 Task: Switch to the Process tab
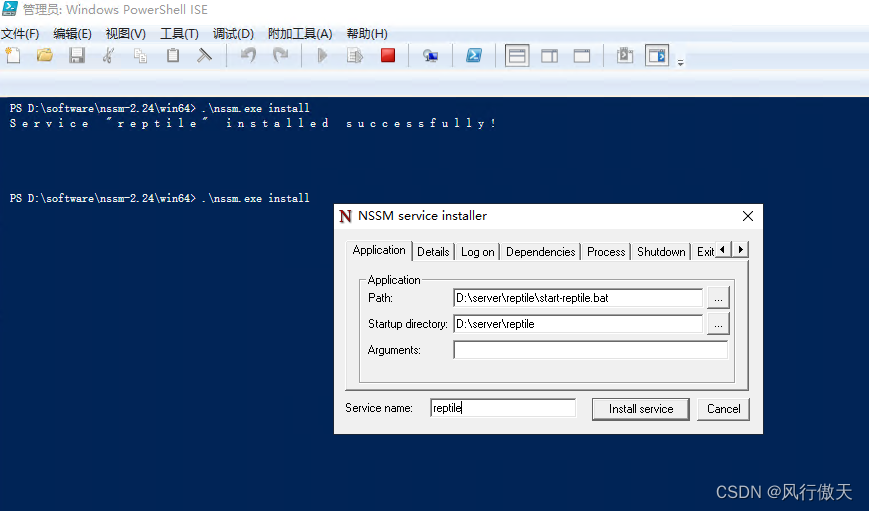coord(606,252)
